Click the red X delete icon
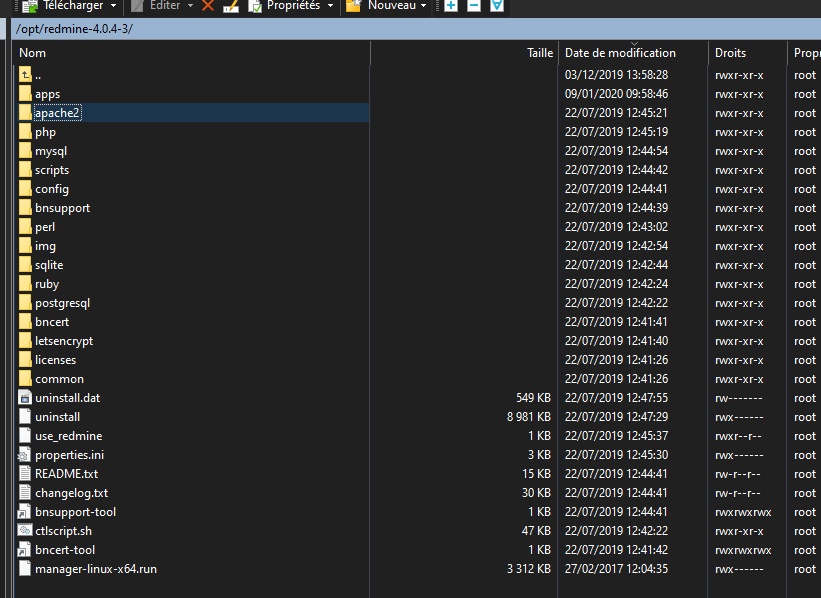Viewport: 821px width, 598px height. click(208, 6)
